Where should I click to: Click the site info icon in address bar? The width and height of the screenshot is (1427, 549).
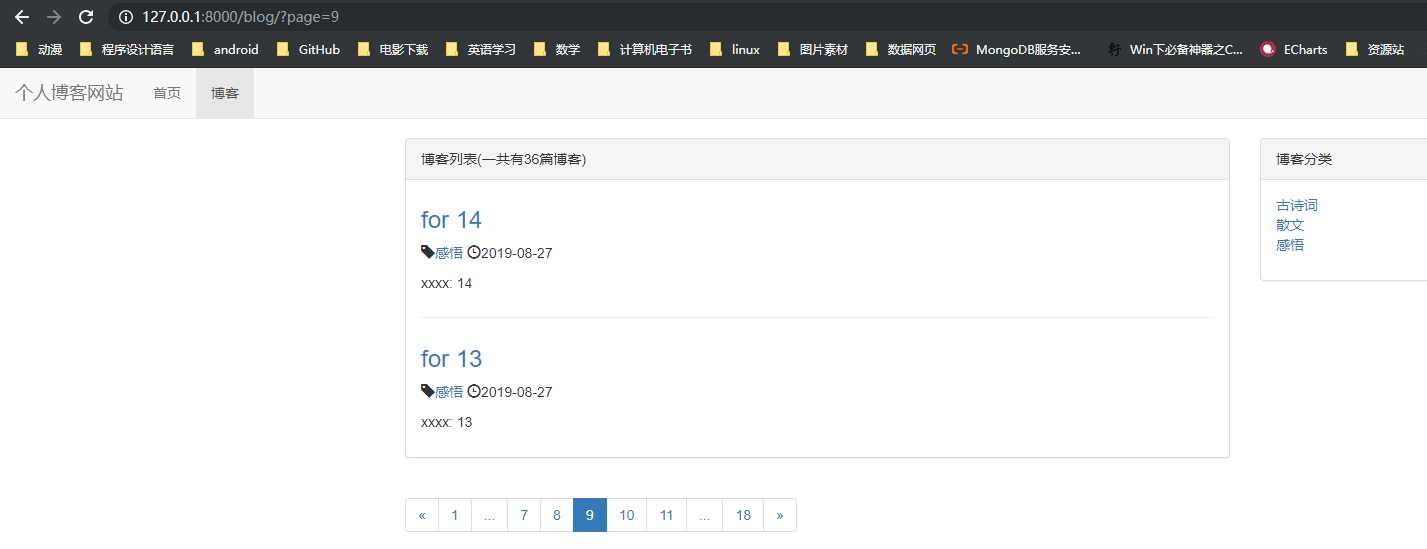pyautogui.click(x=125, y=17)
